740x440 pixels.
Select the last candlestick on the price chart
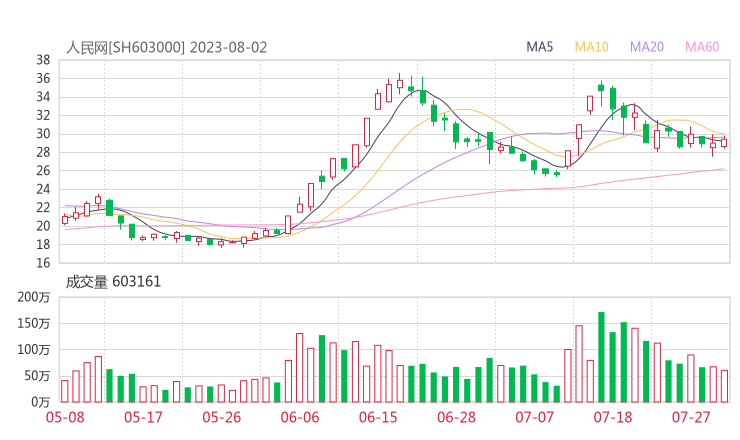(724, 143)
